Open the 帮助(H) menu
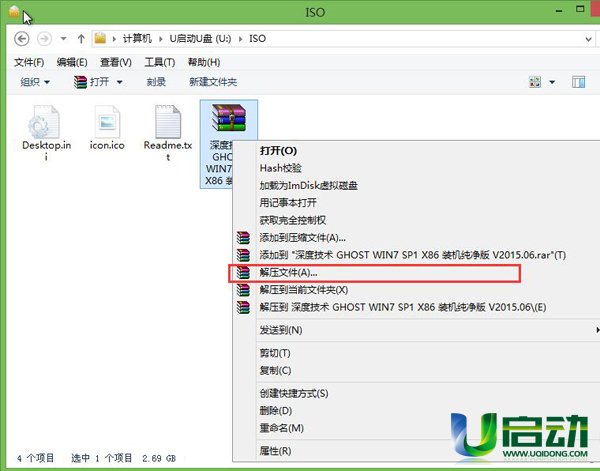600x471 pixels. tap(204, 62)
